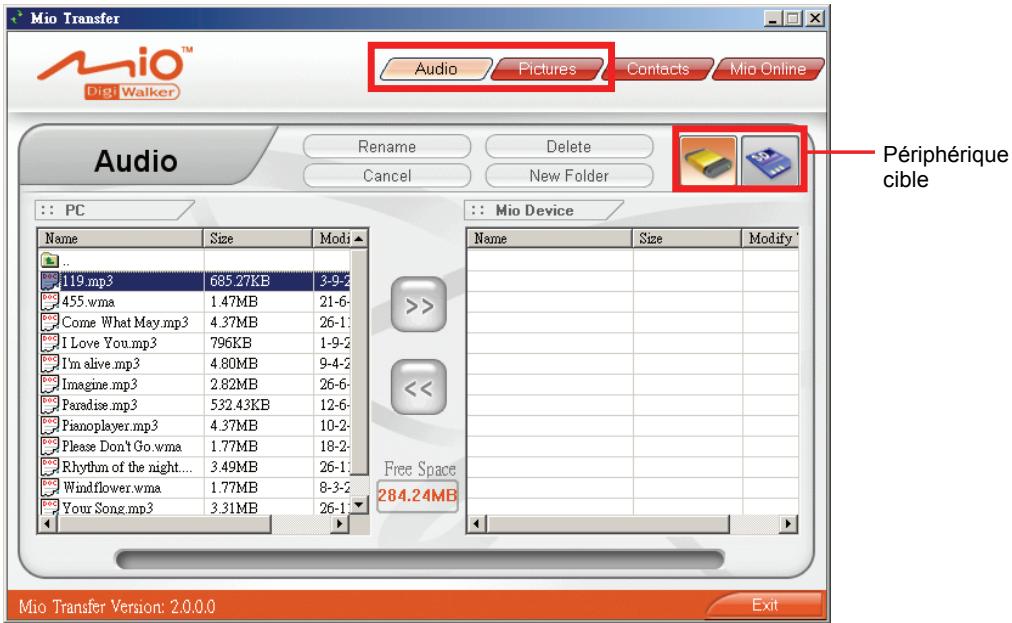Select file 119.mp3

pos(87,281)
